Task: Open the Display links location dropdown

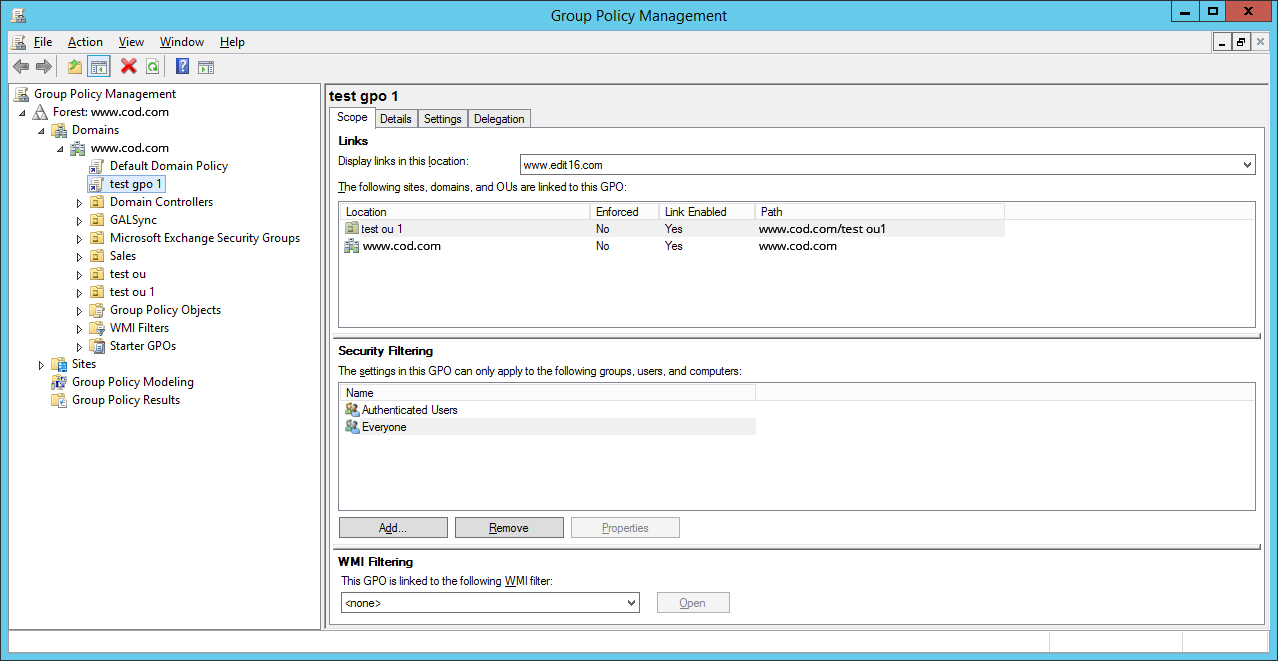Action: 1247,165
